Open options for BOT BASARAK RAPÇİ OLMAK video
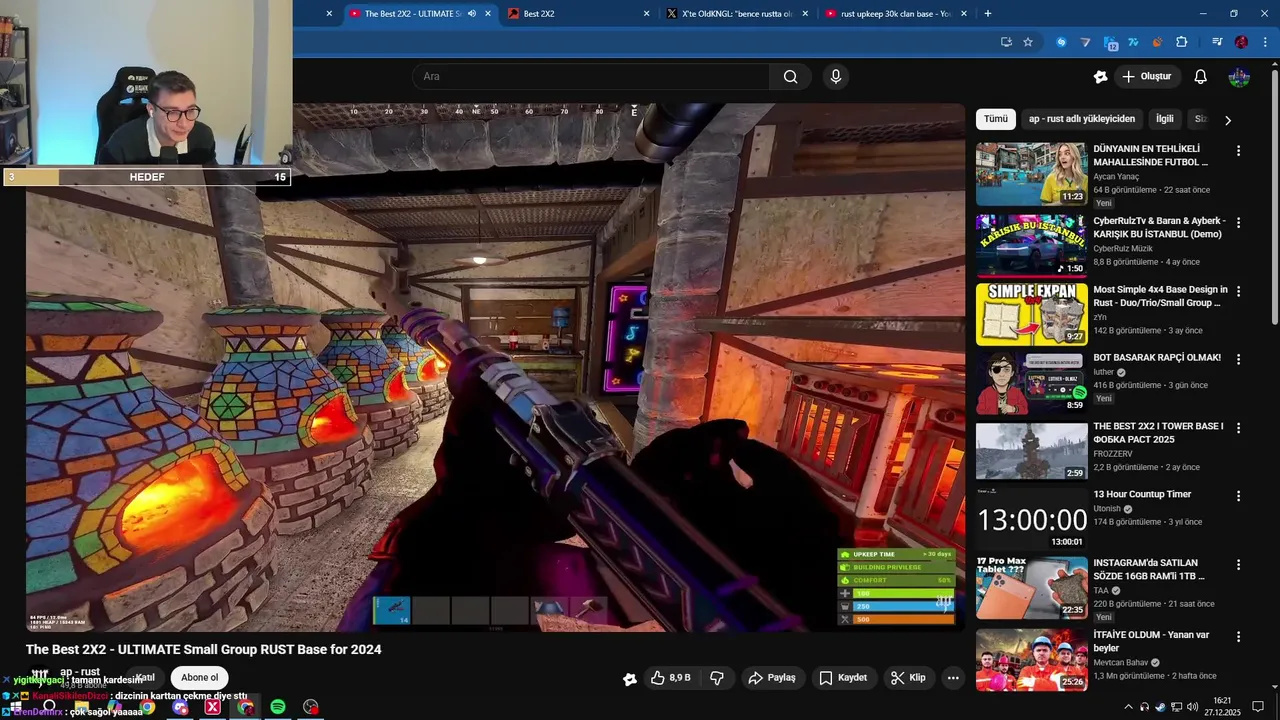 [1238, 359]
